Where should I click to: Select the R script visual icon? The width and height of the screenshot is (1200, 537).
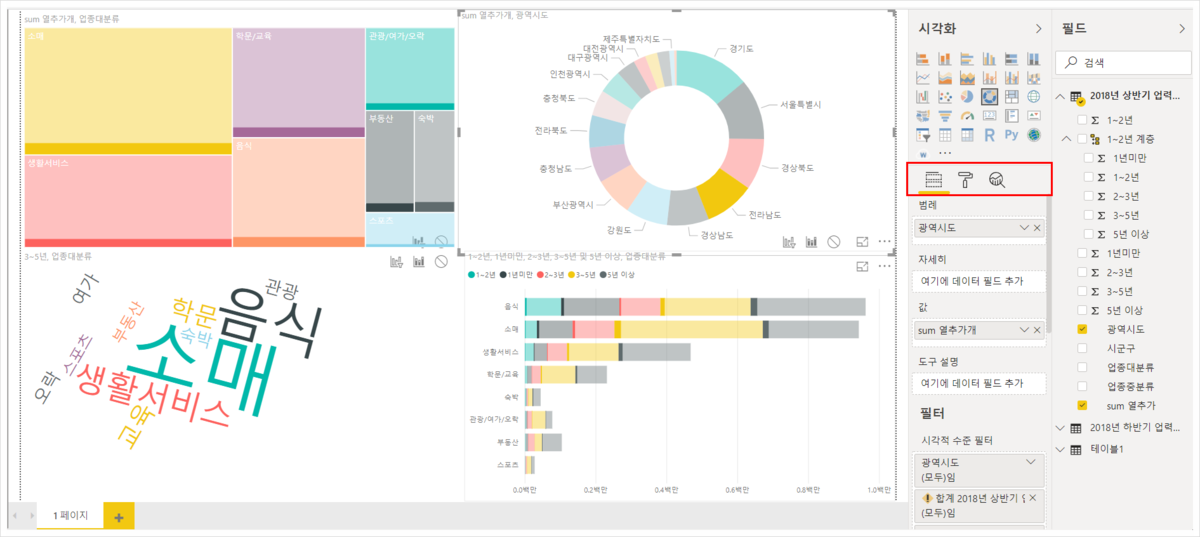tap(989, 134)
